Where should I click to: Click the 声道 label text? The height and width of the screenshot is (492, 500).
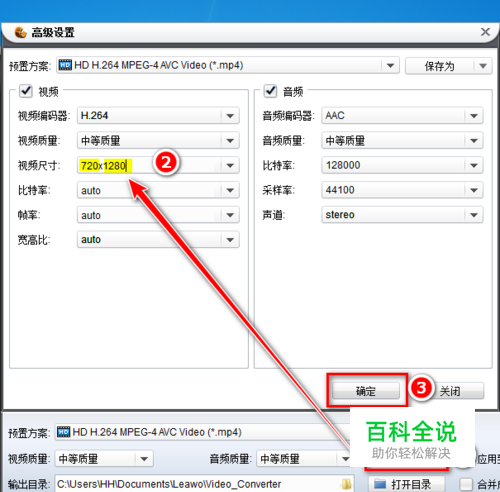tap(273, 215)
